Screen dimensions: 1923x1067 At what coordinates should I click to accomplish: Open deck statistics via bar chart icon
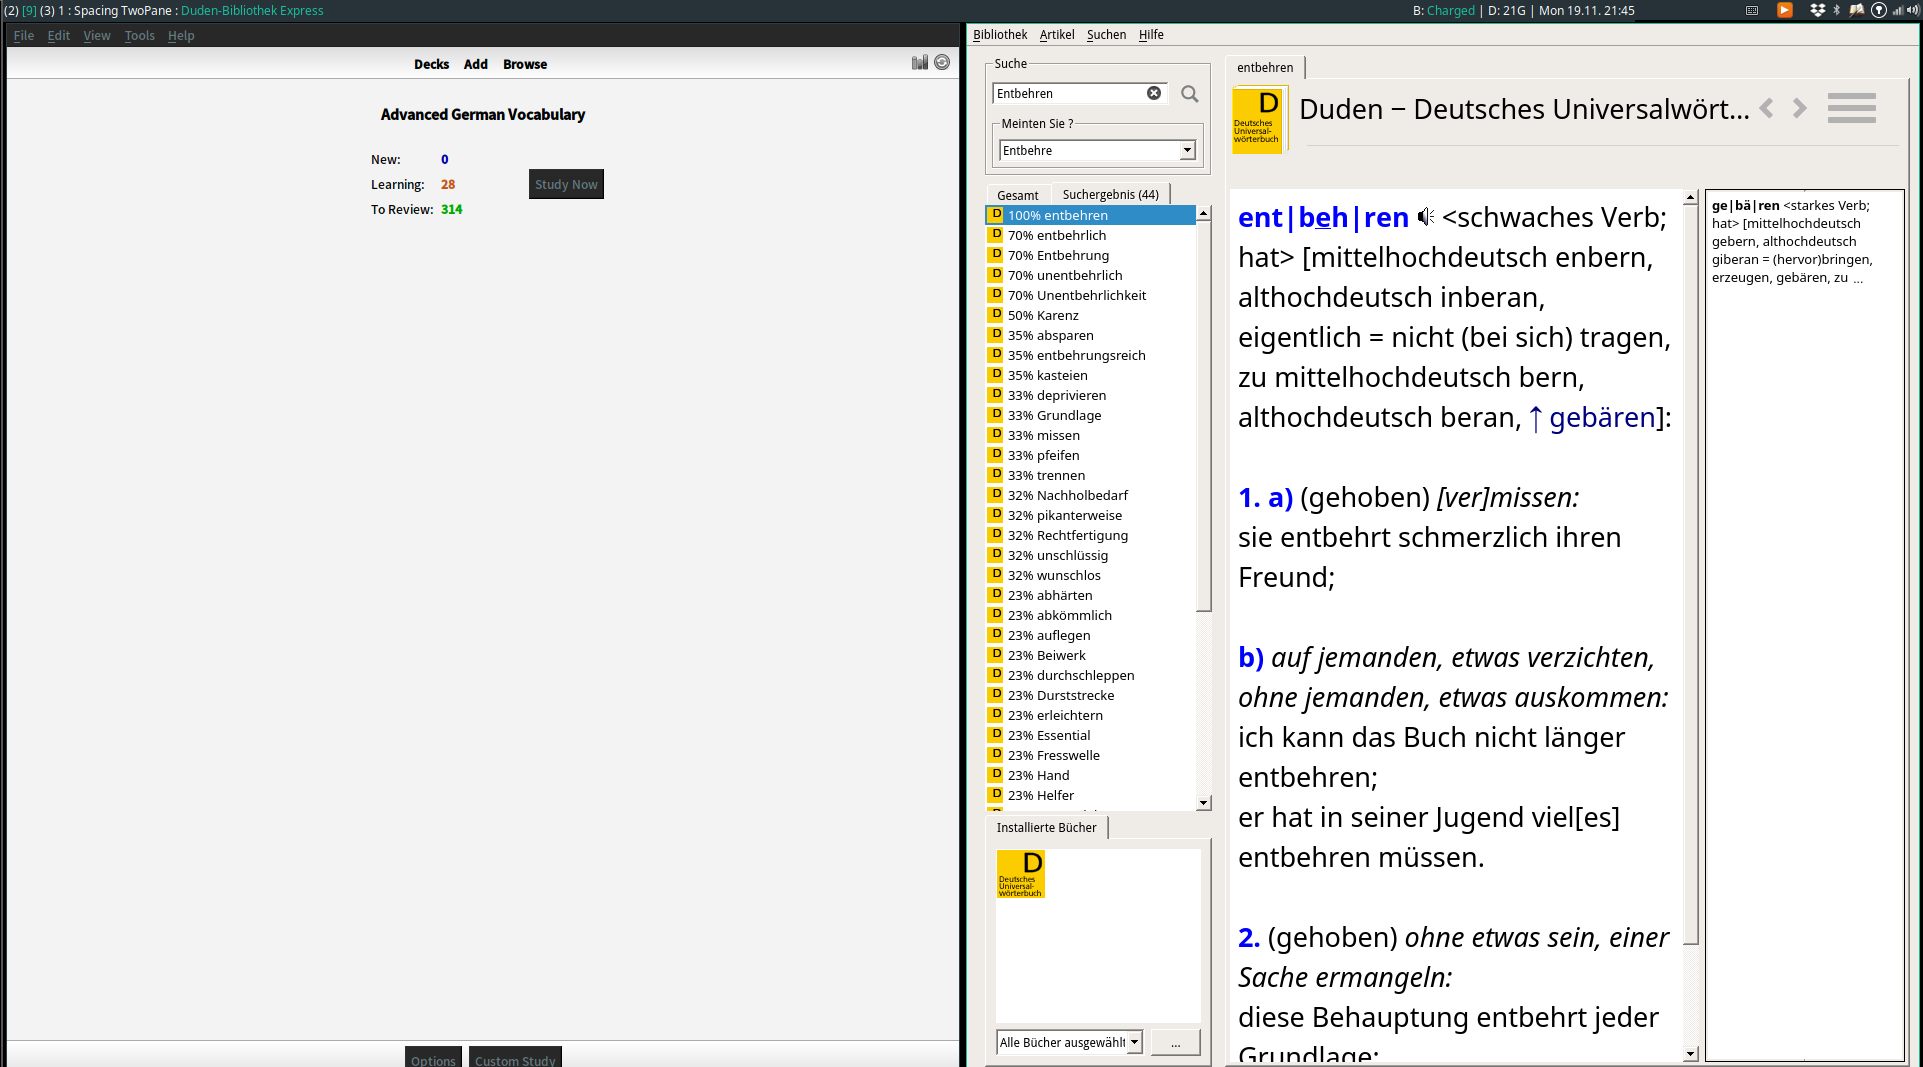click(x=920, y=62)
